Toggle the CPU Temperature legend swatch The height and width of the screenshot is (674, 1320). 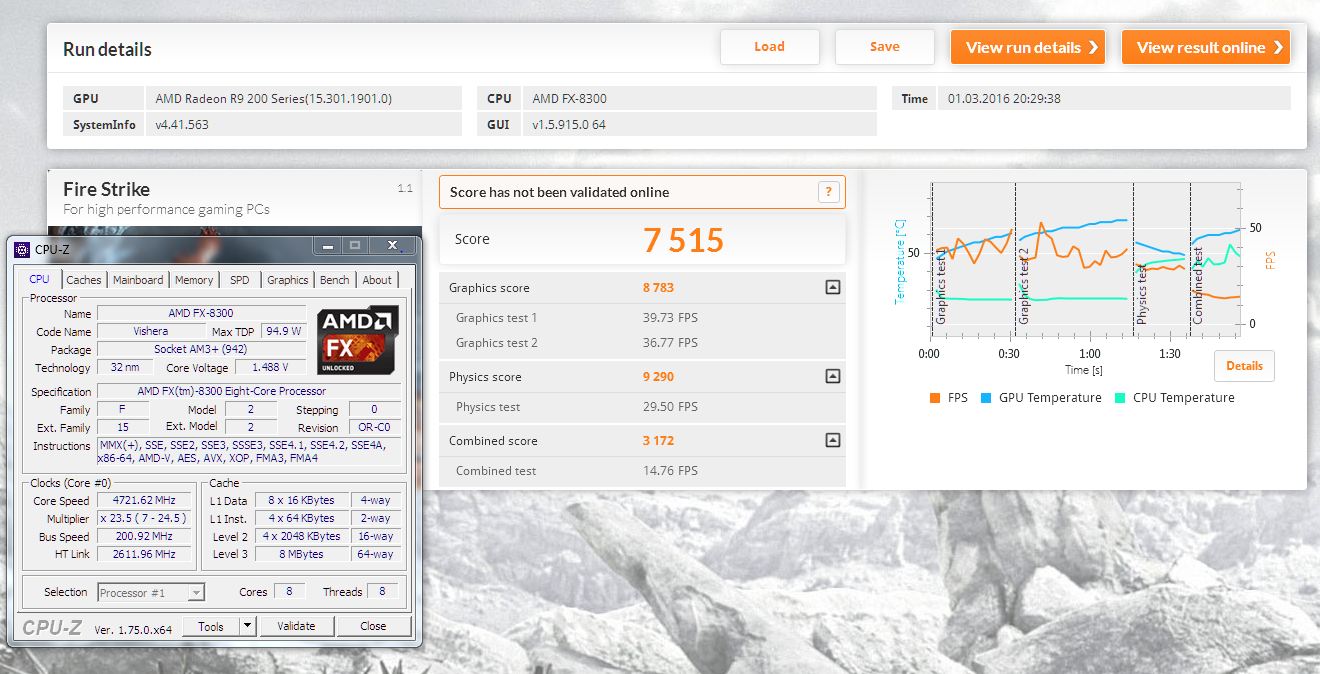[x=1120, y=398]
